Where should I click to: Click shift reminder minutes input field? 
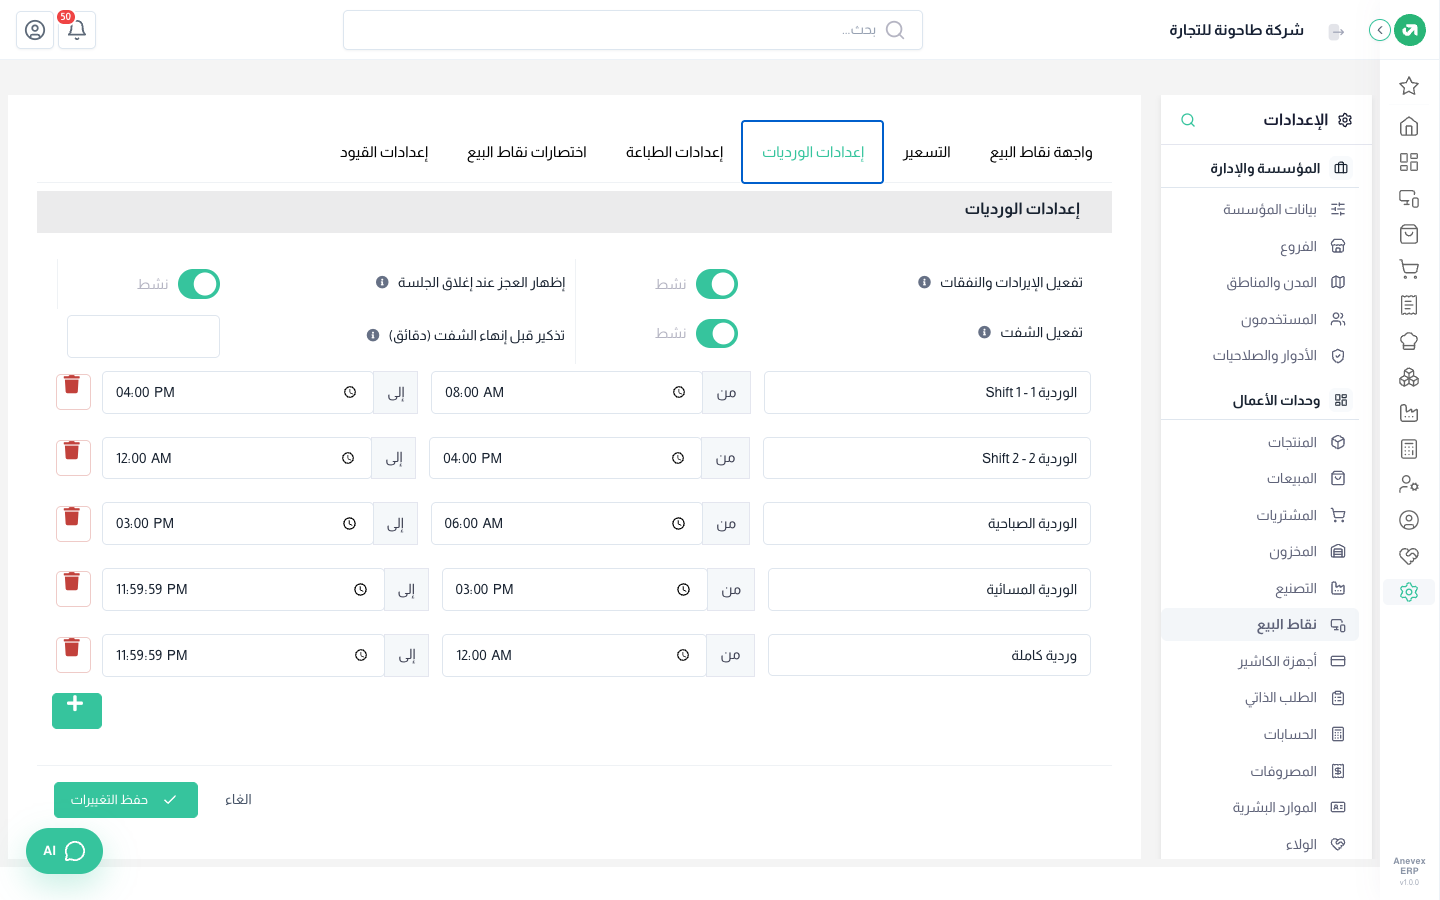[143, 336]
